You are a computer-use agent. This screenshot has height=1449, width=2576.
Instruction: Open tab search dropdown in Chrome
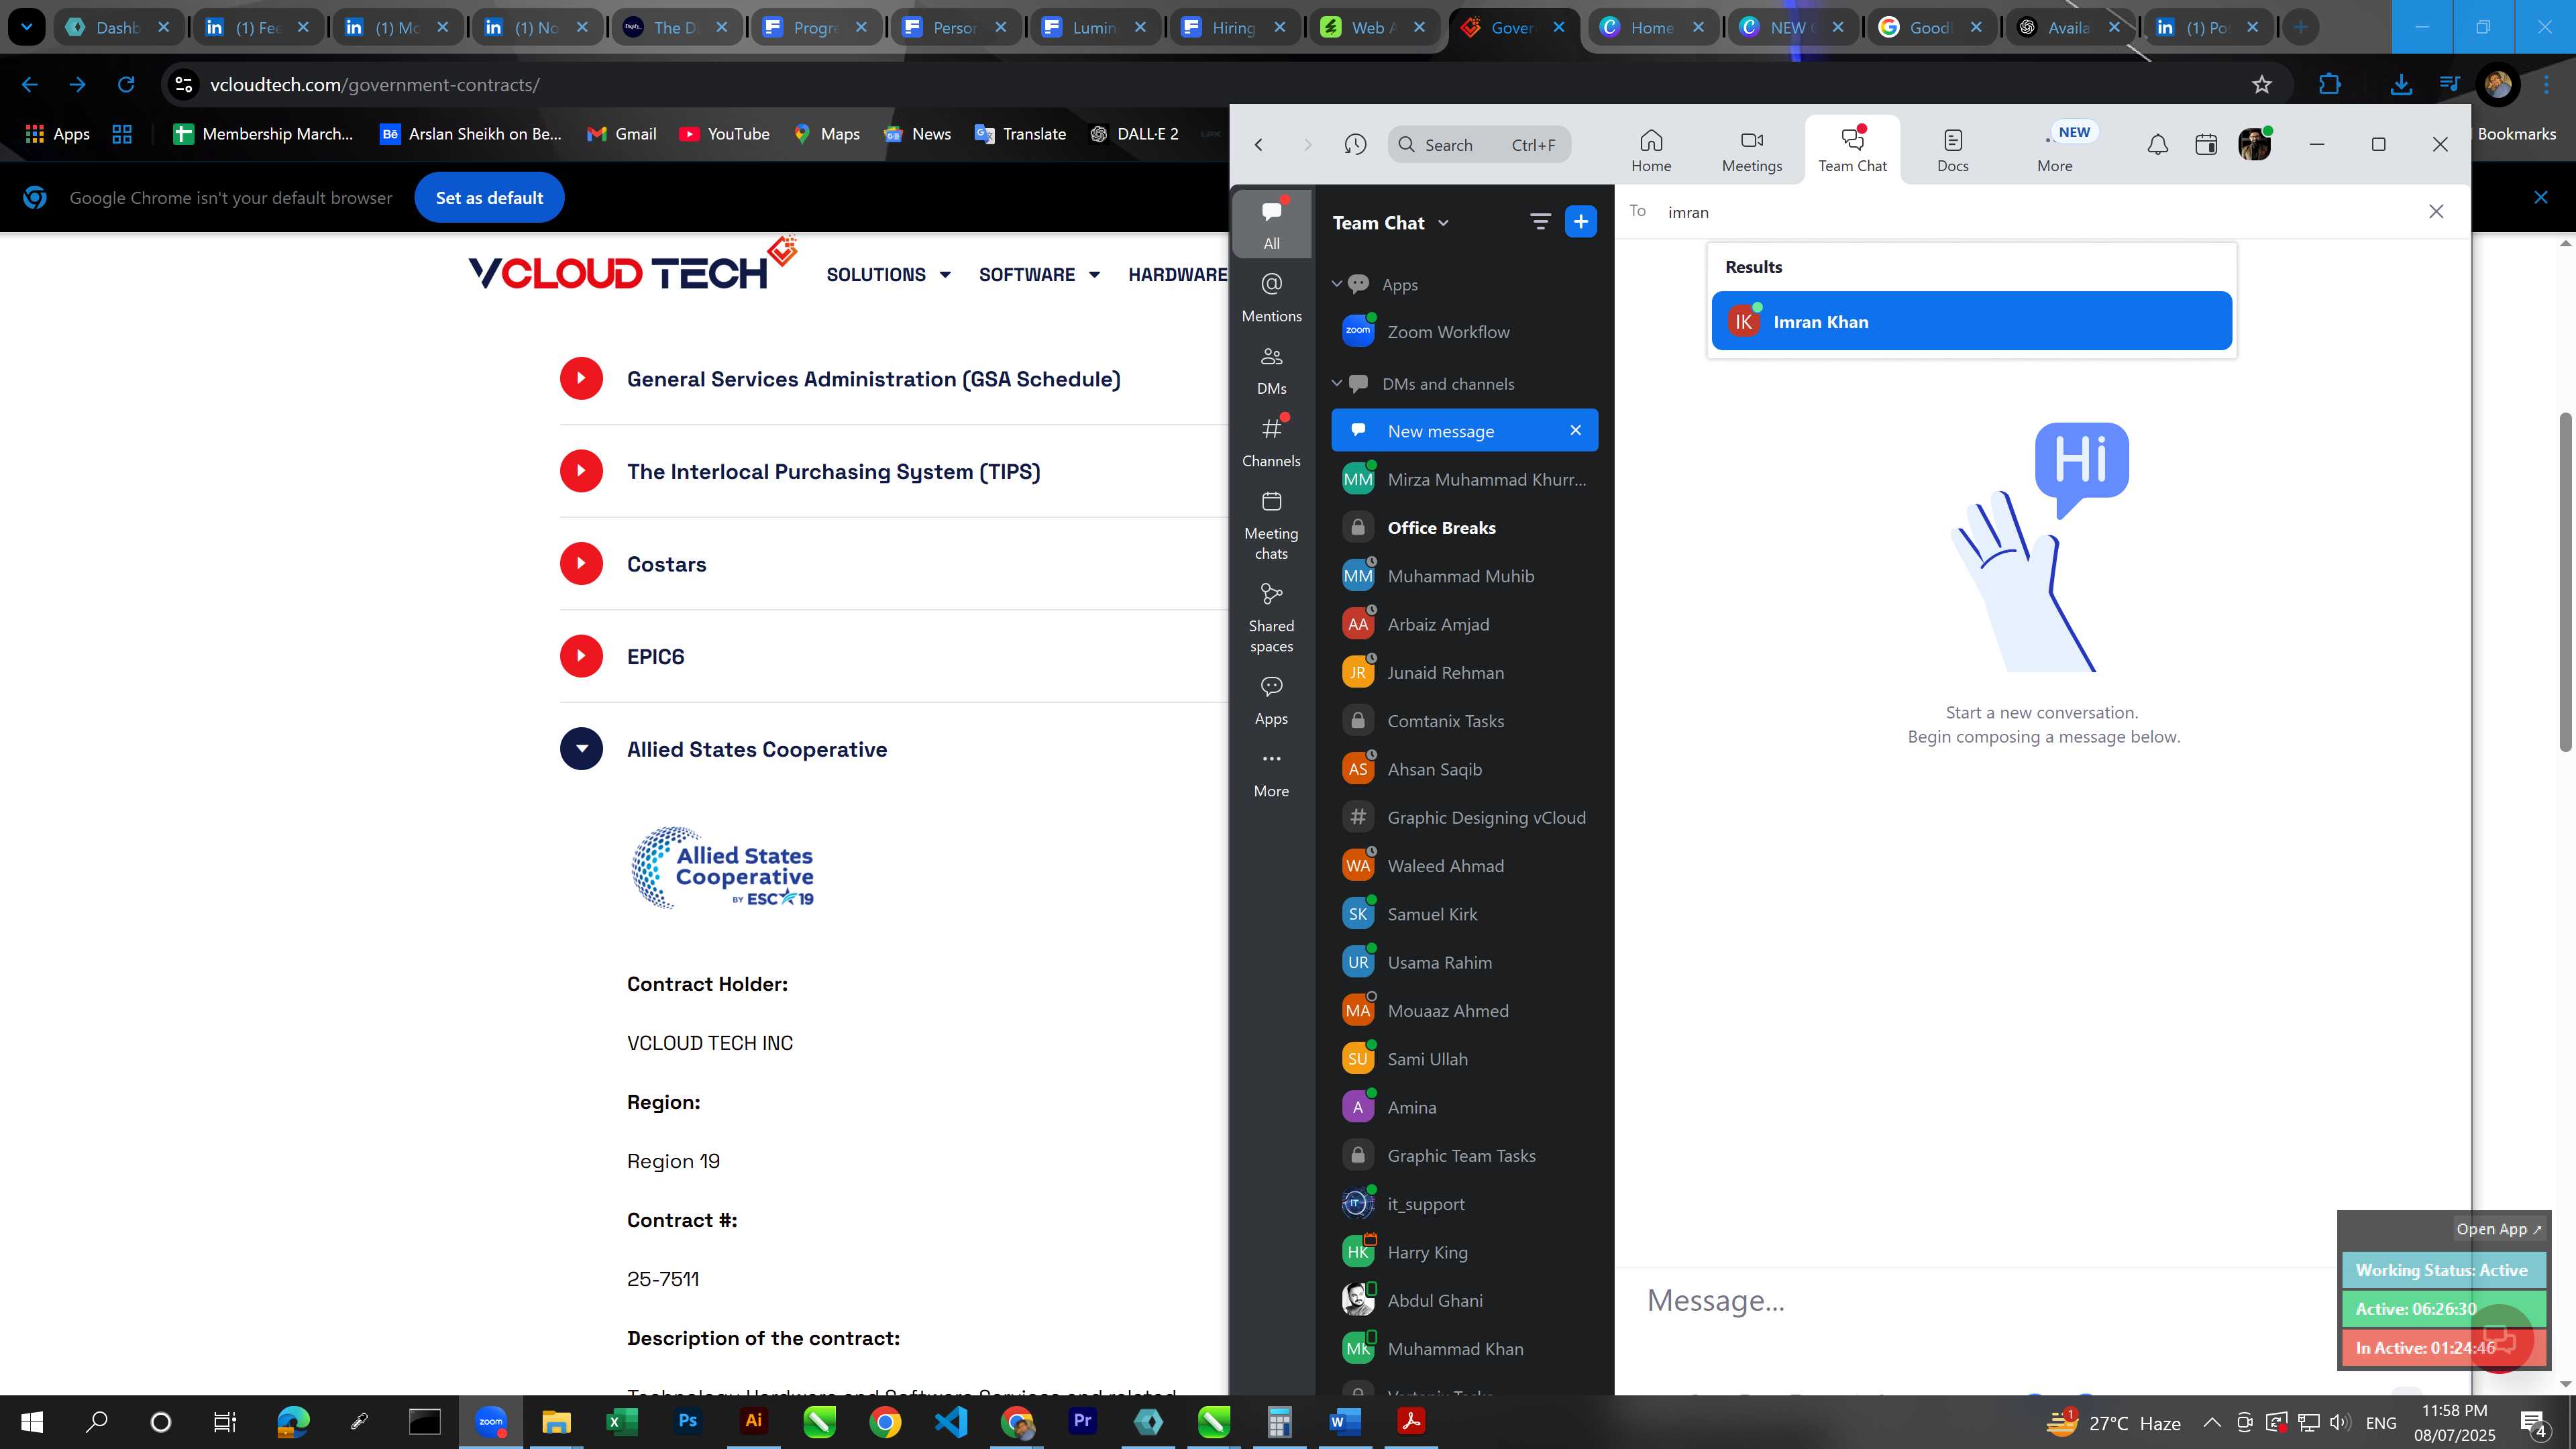[27, 28]
